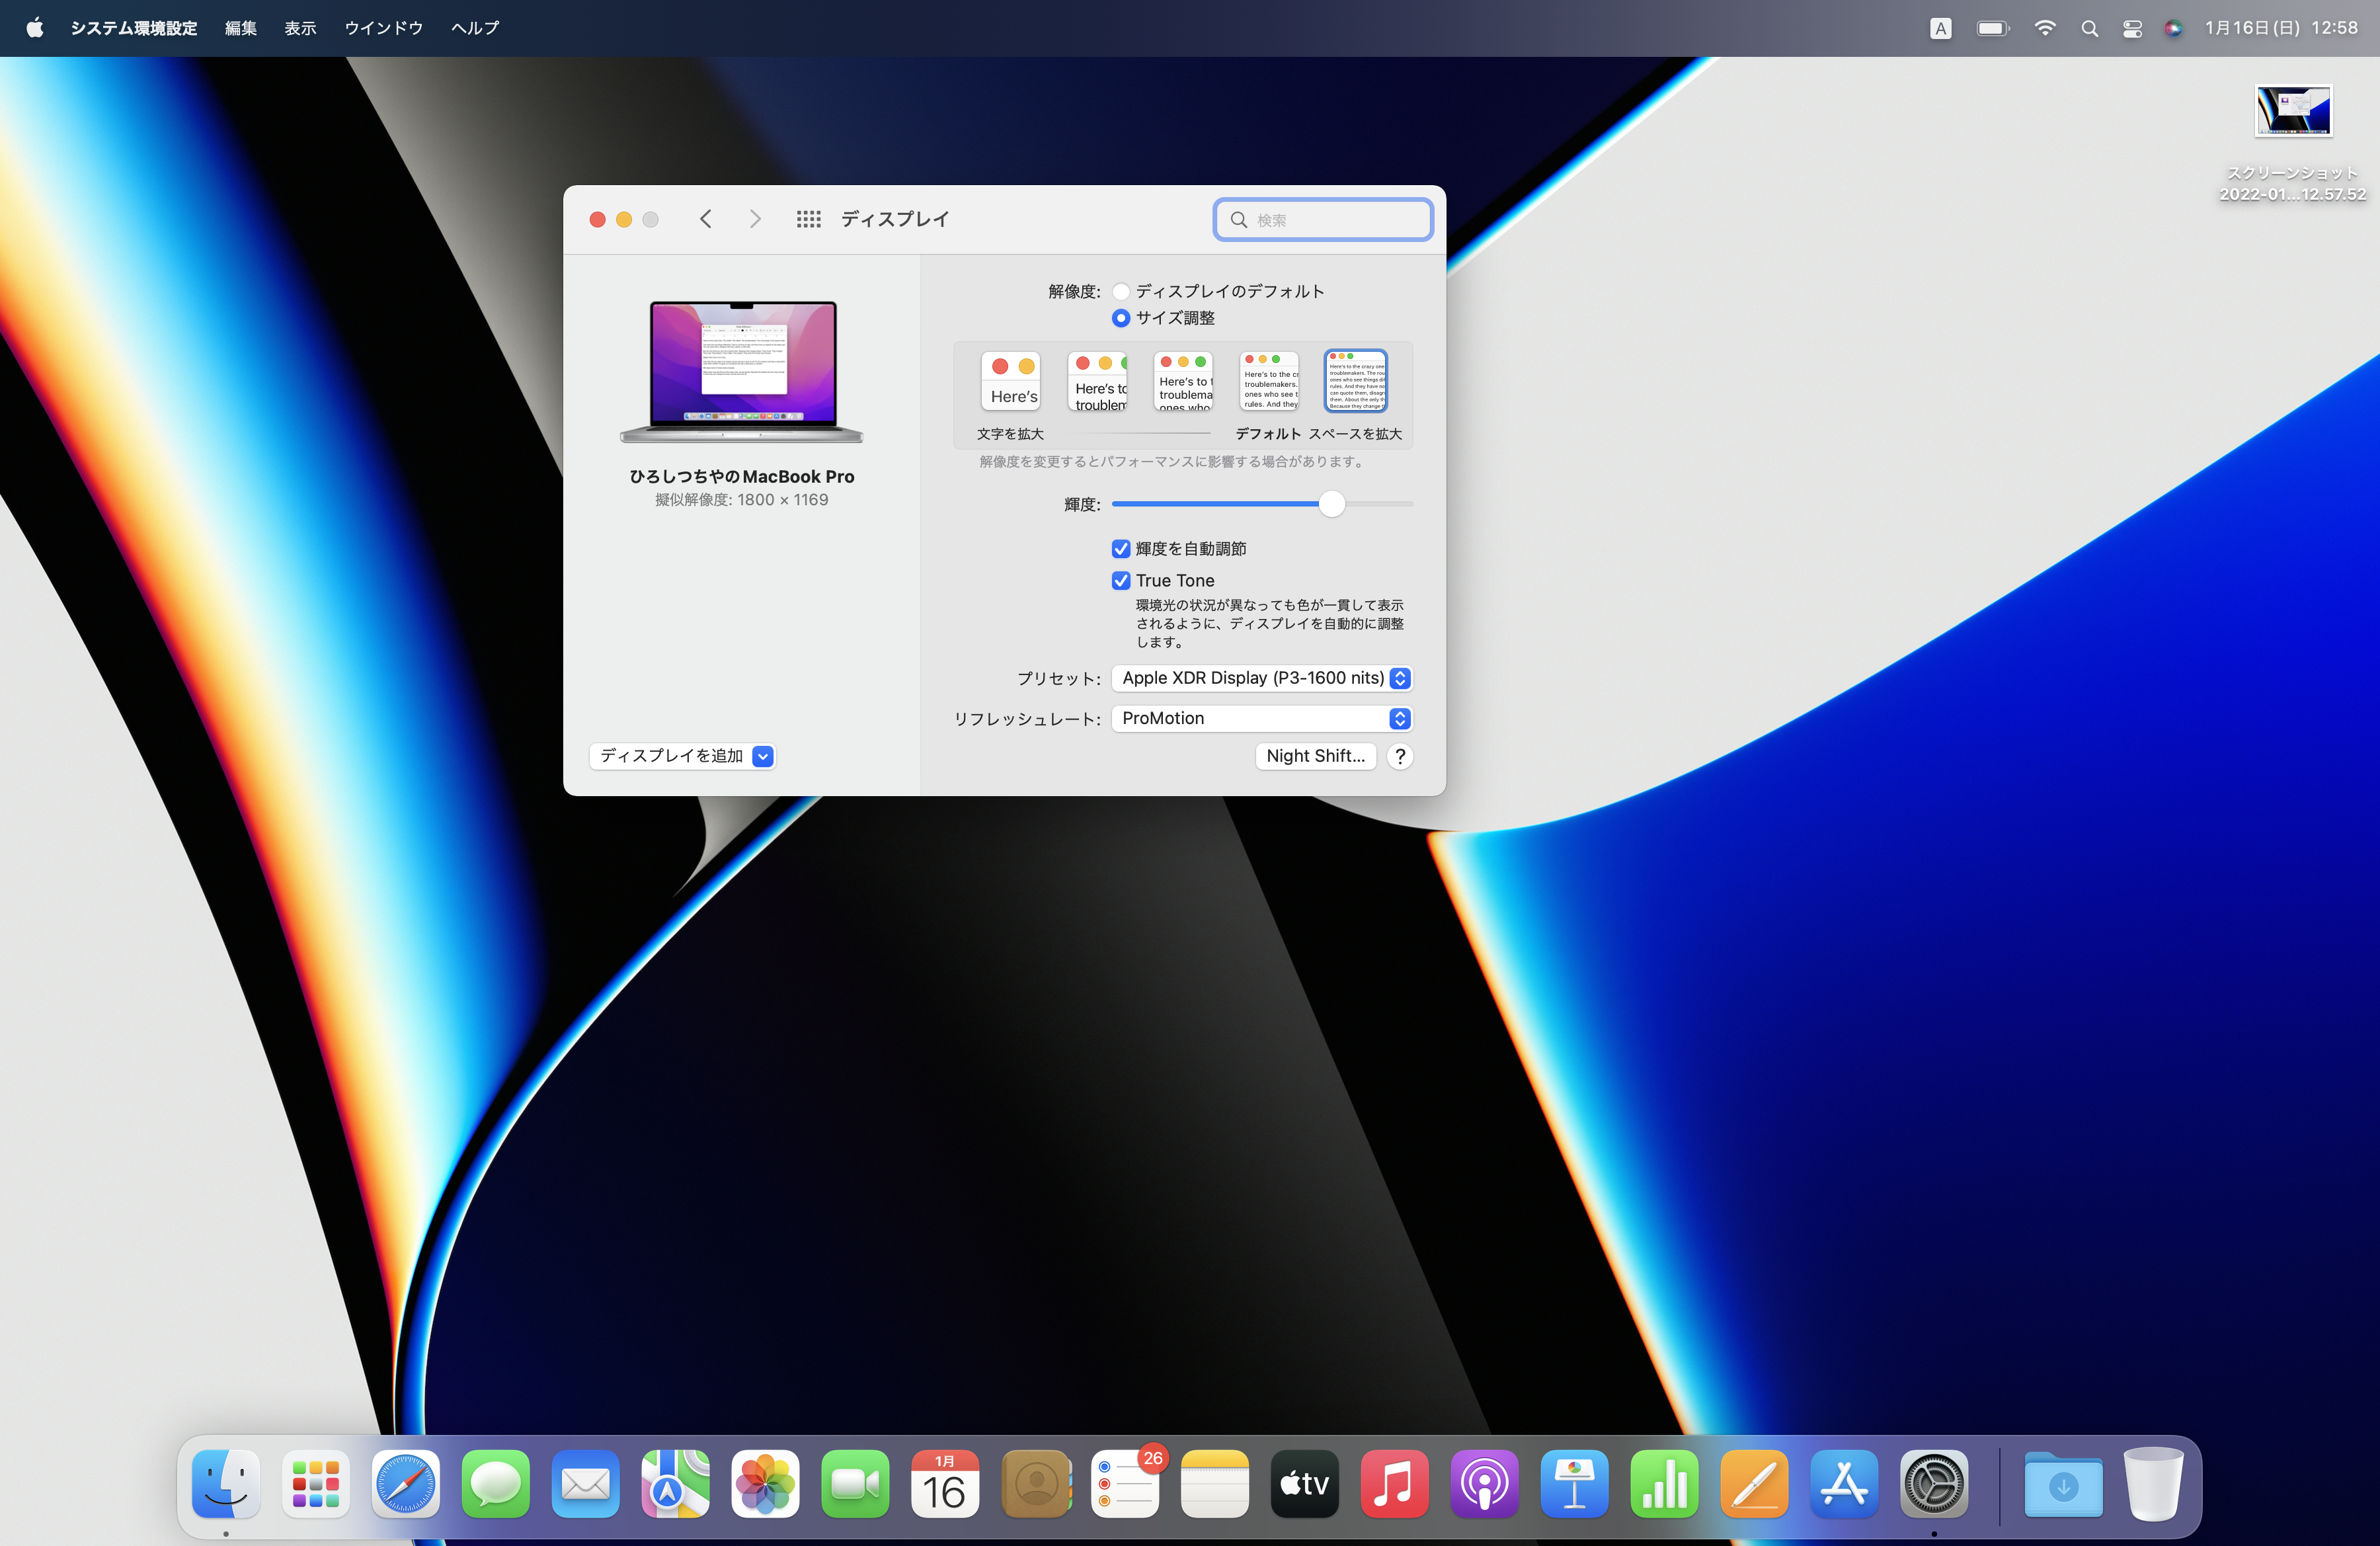This screenshot has width=2380, height=1546.
Task: Click the 輝度 brightness slider track
Action: tap(1220, 504)
